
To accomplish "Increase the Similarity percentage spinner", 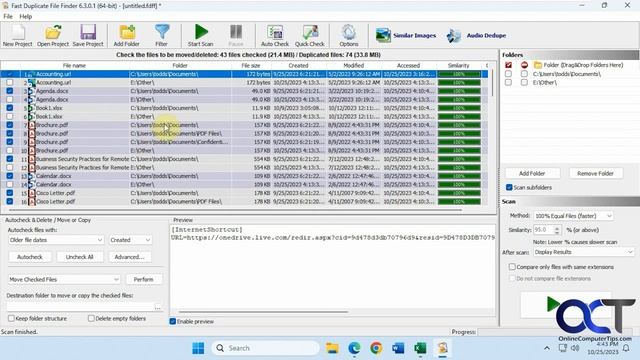I will [x=557, y=228].
